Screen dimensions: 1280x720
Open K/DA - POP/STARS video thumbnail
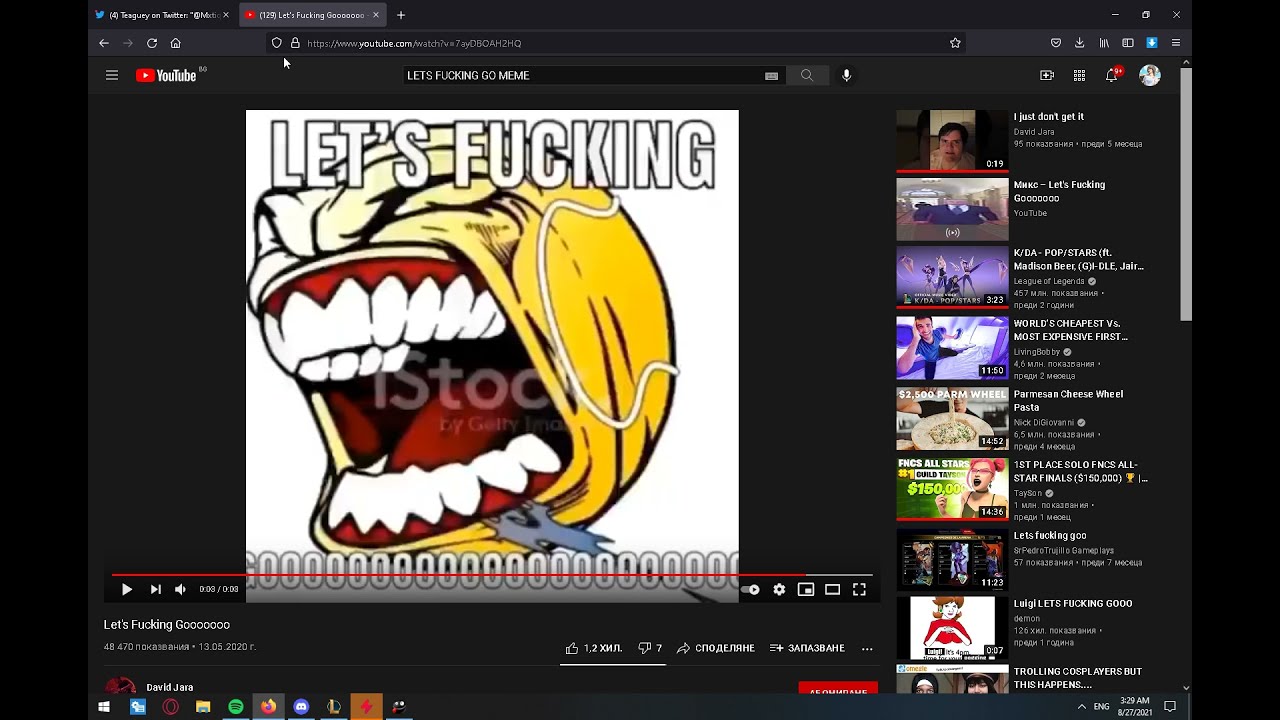point(952,278)
